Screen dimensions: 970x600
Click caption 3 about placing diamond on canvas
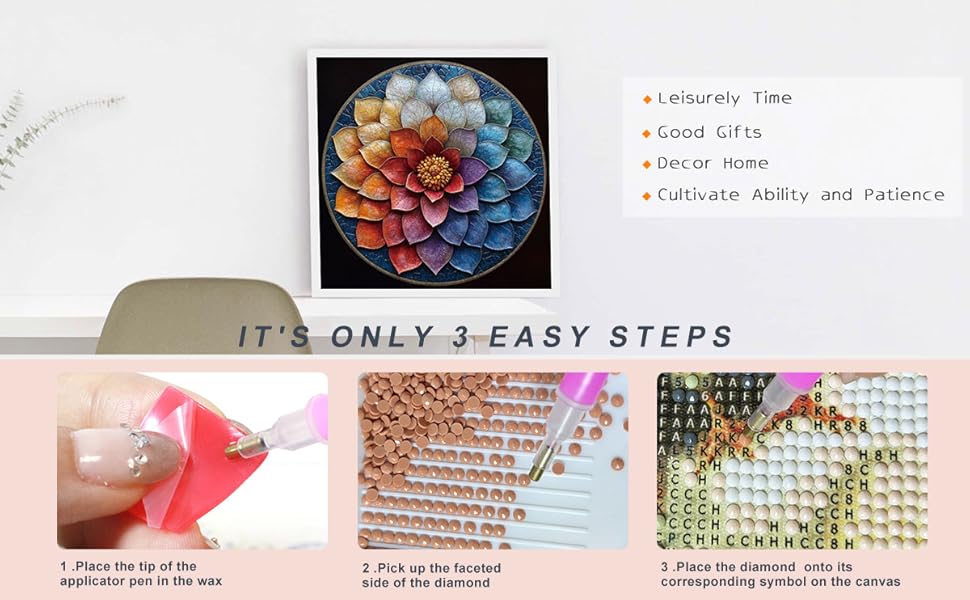[x=780, y=574]
